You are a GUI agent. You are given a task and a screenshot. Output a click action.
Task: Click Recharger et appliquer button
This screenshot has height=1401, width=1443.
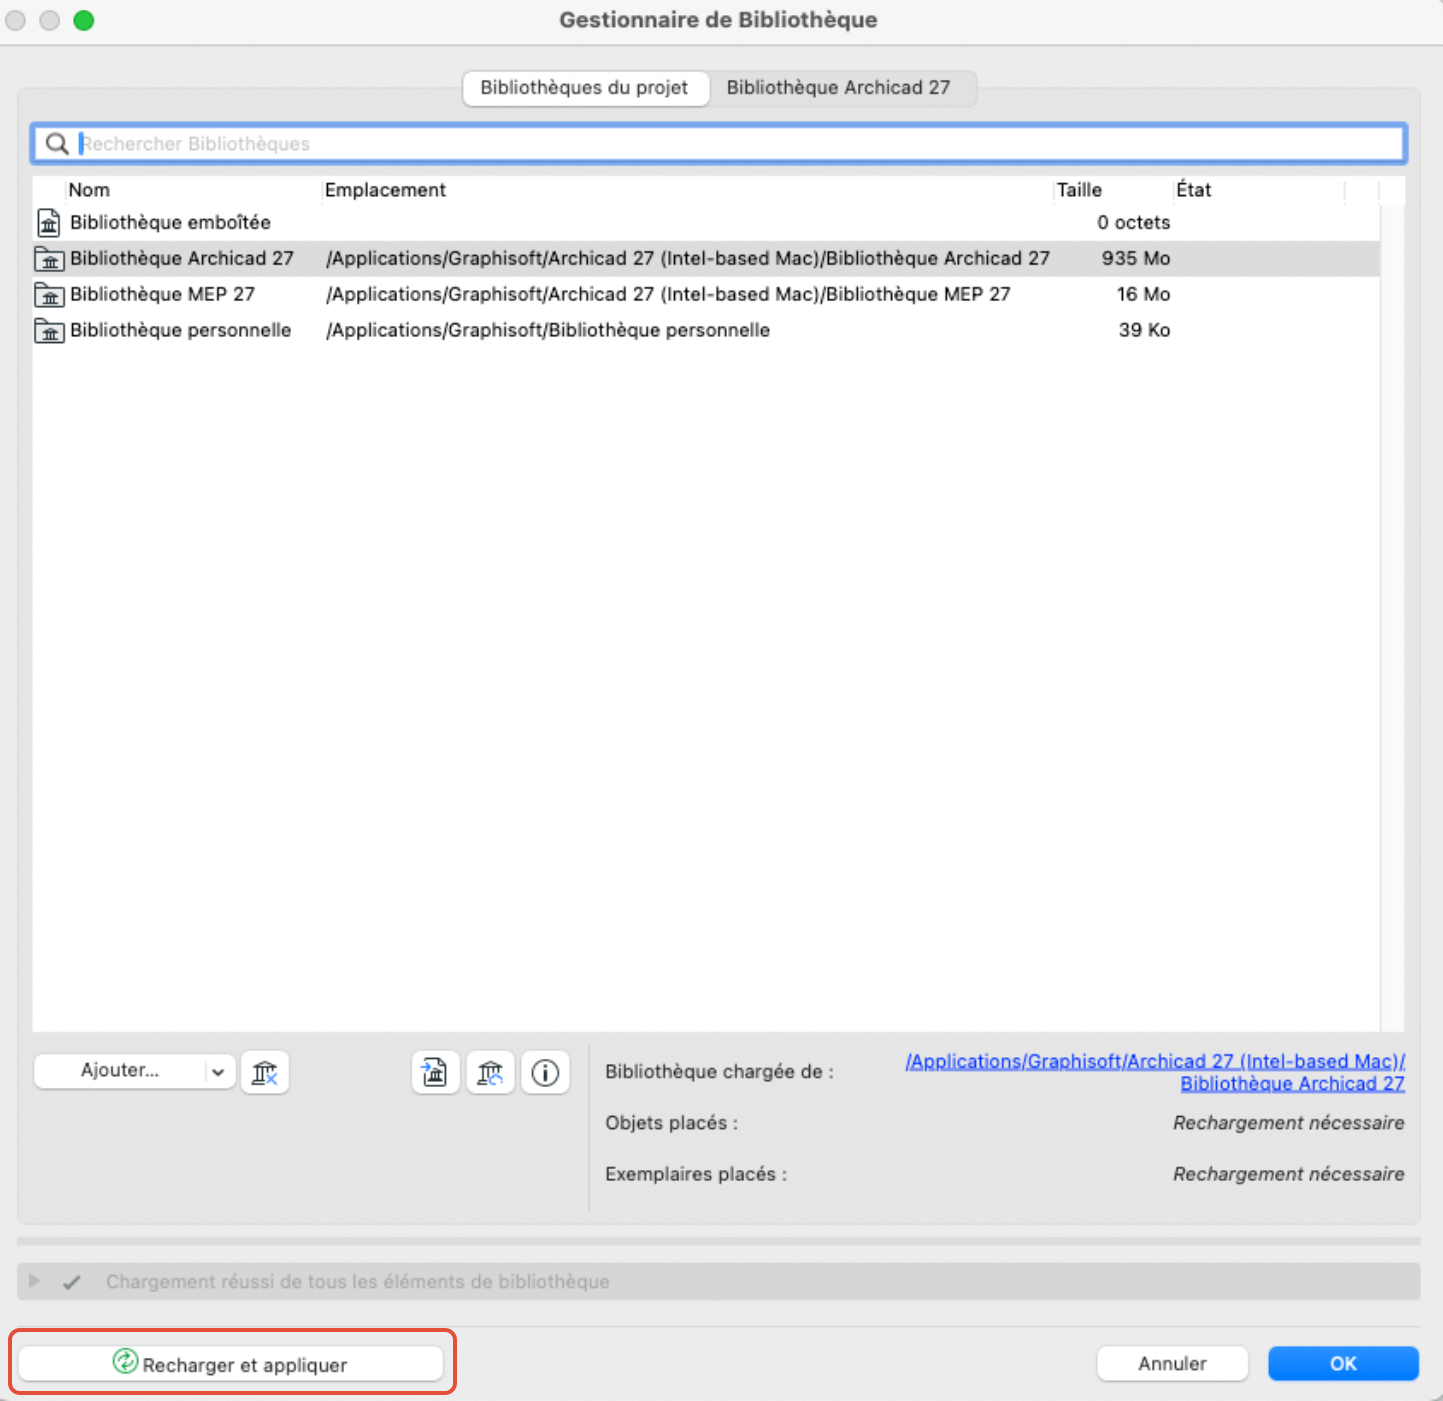coord(231,1364)
